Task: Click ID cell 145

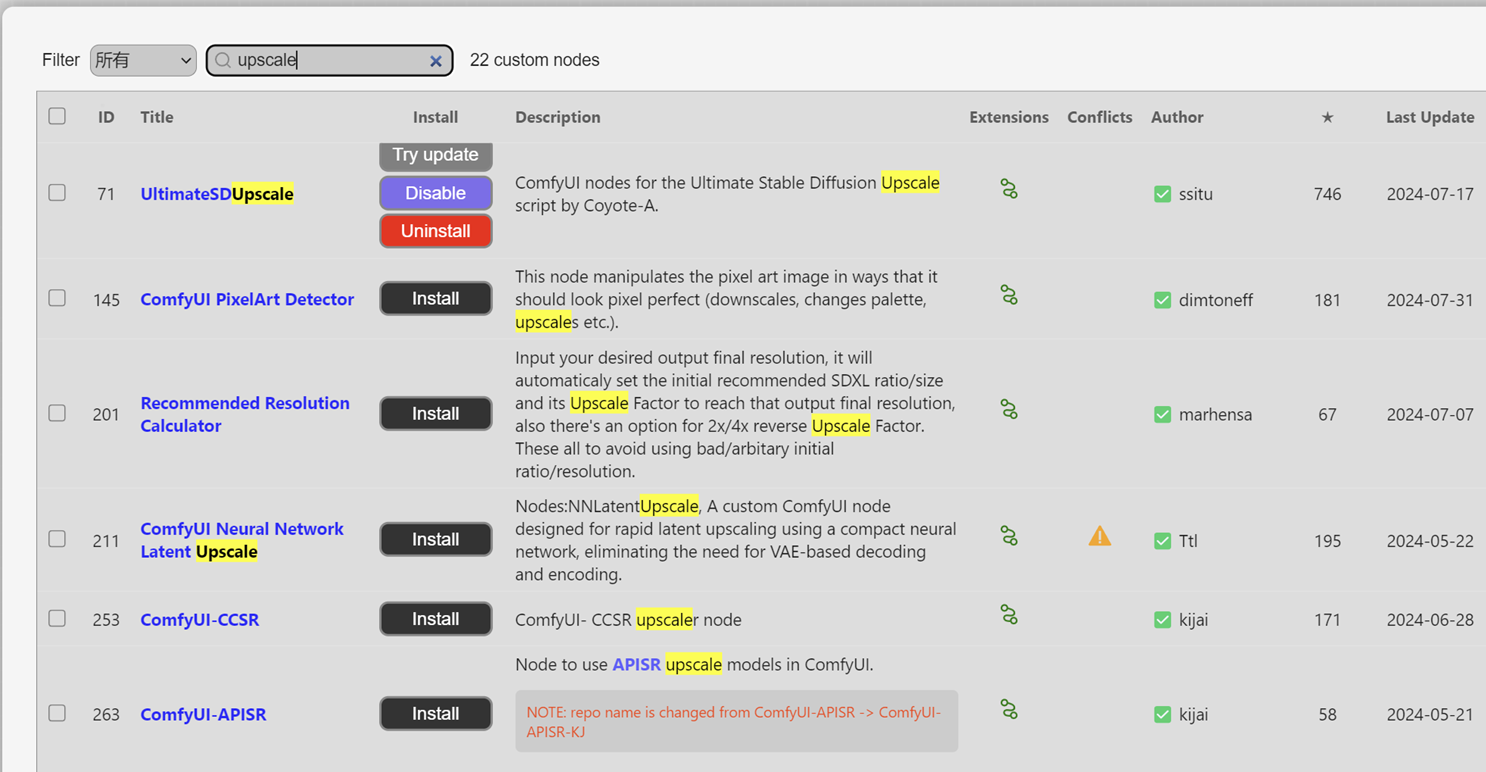Action: 106,300
